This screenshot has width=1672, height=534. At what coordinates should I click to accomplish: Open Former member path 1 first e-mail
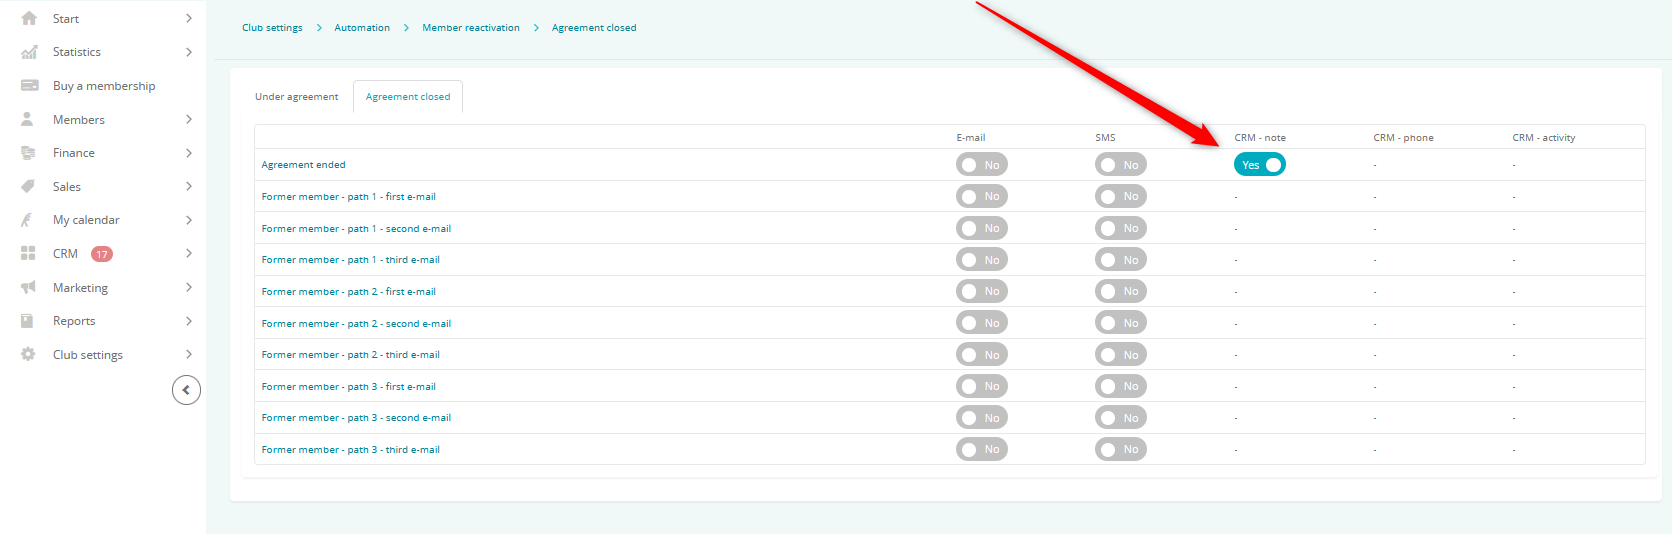point(349,197)
